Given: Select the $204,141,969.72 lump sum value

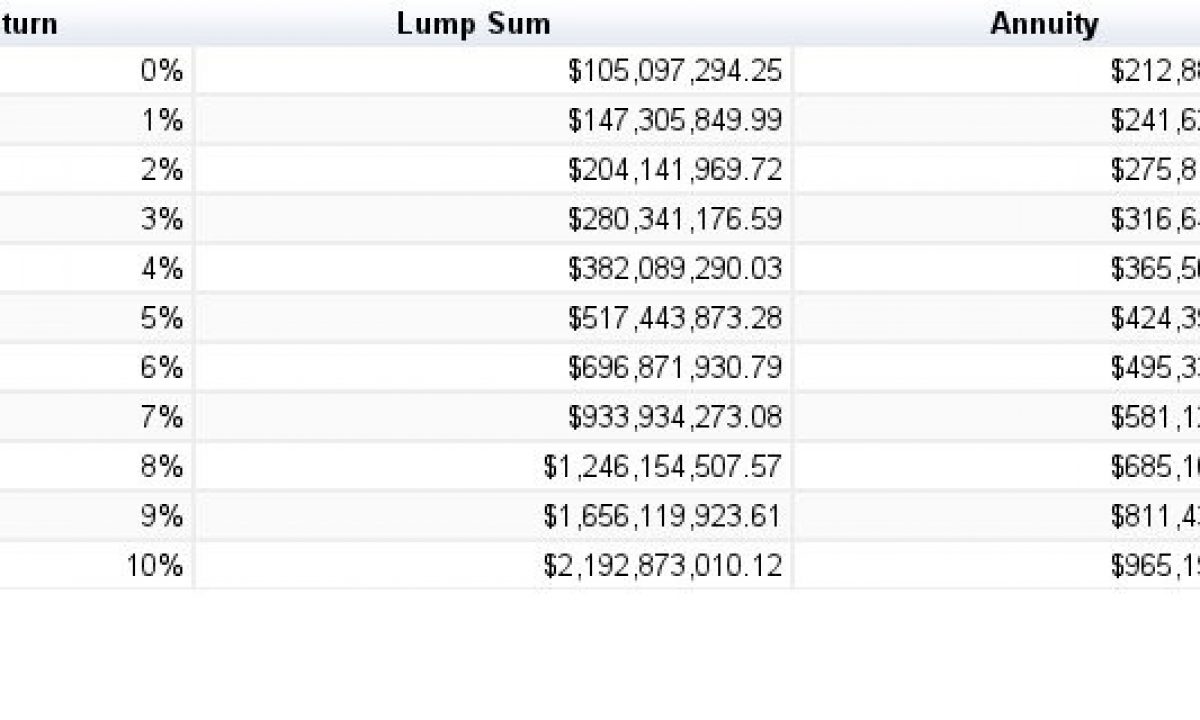Looking at the screenshot, I should pos(675,170).
